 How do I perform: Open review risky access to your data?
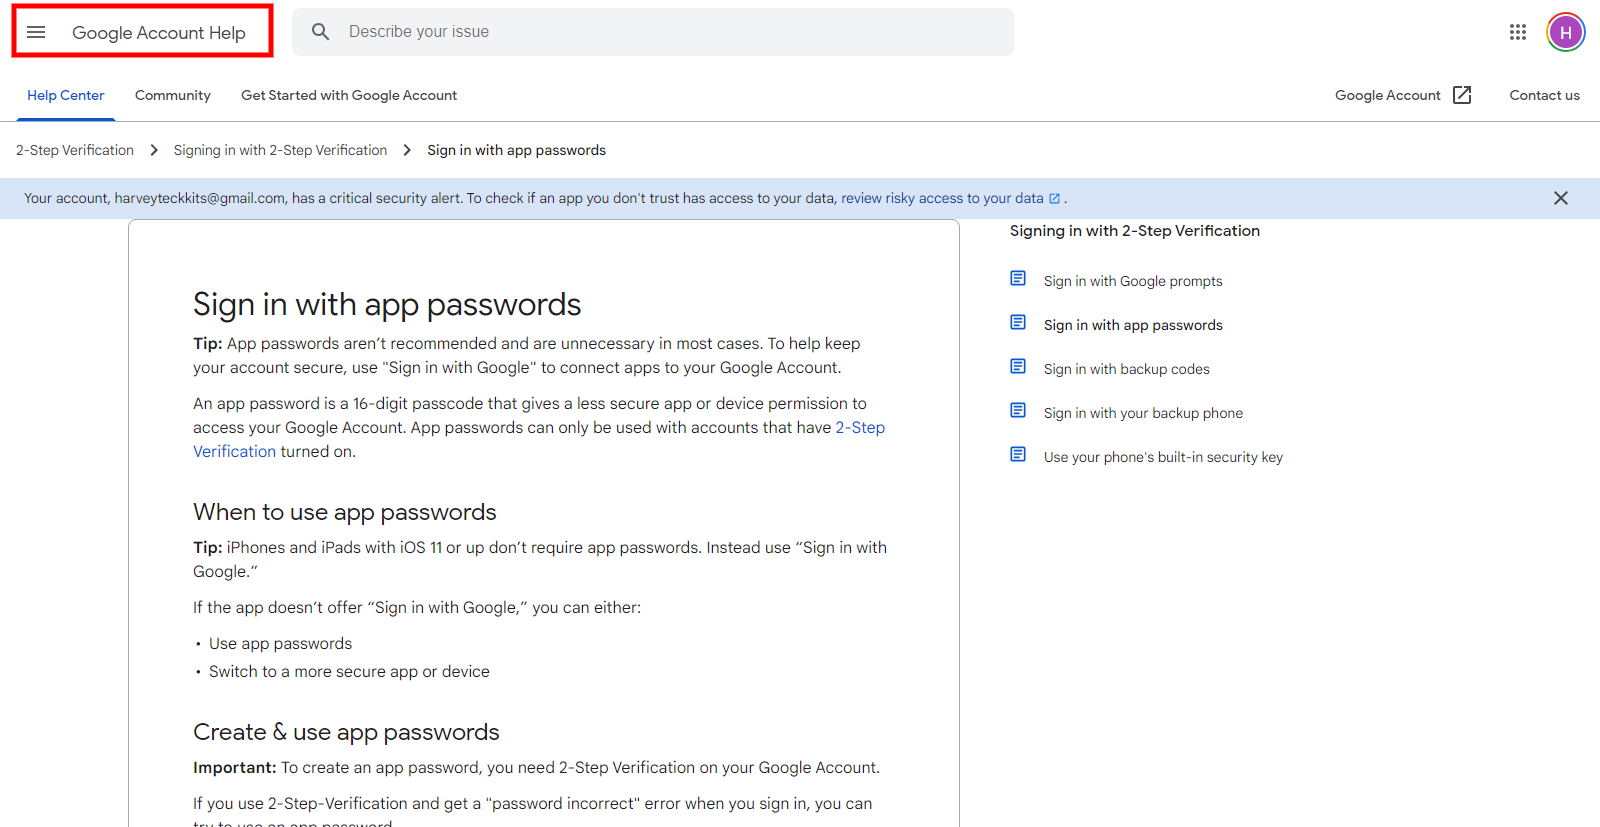point(942,198)
